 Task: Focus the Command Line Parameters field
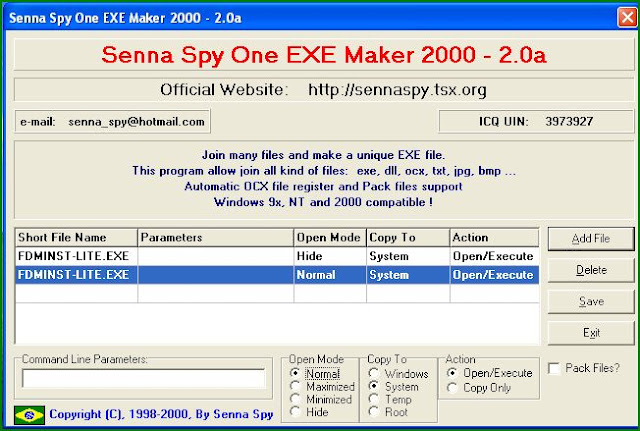click(144, 378)
